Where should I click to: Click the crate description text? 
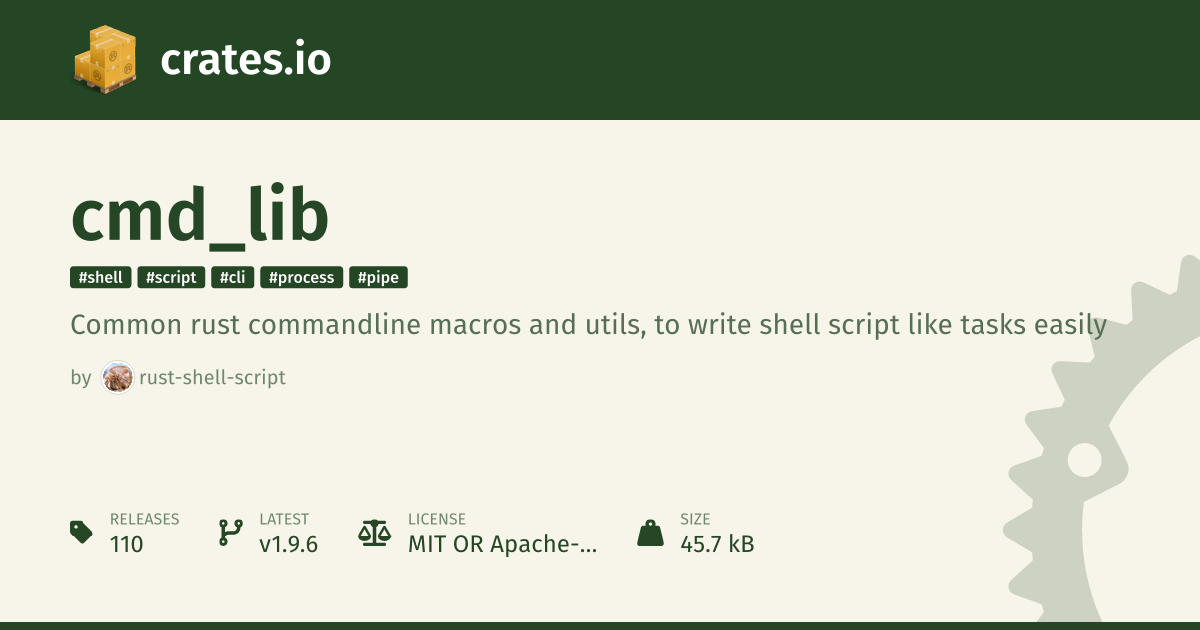click(x=589, y=326)
